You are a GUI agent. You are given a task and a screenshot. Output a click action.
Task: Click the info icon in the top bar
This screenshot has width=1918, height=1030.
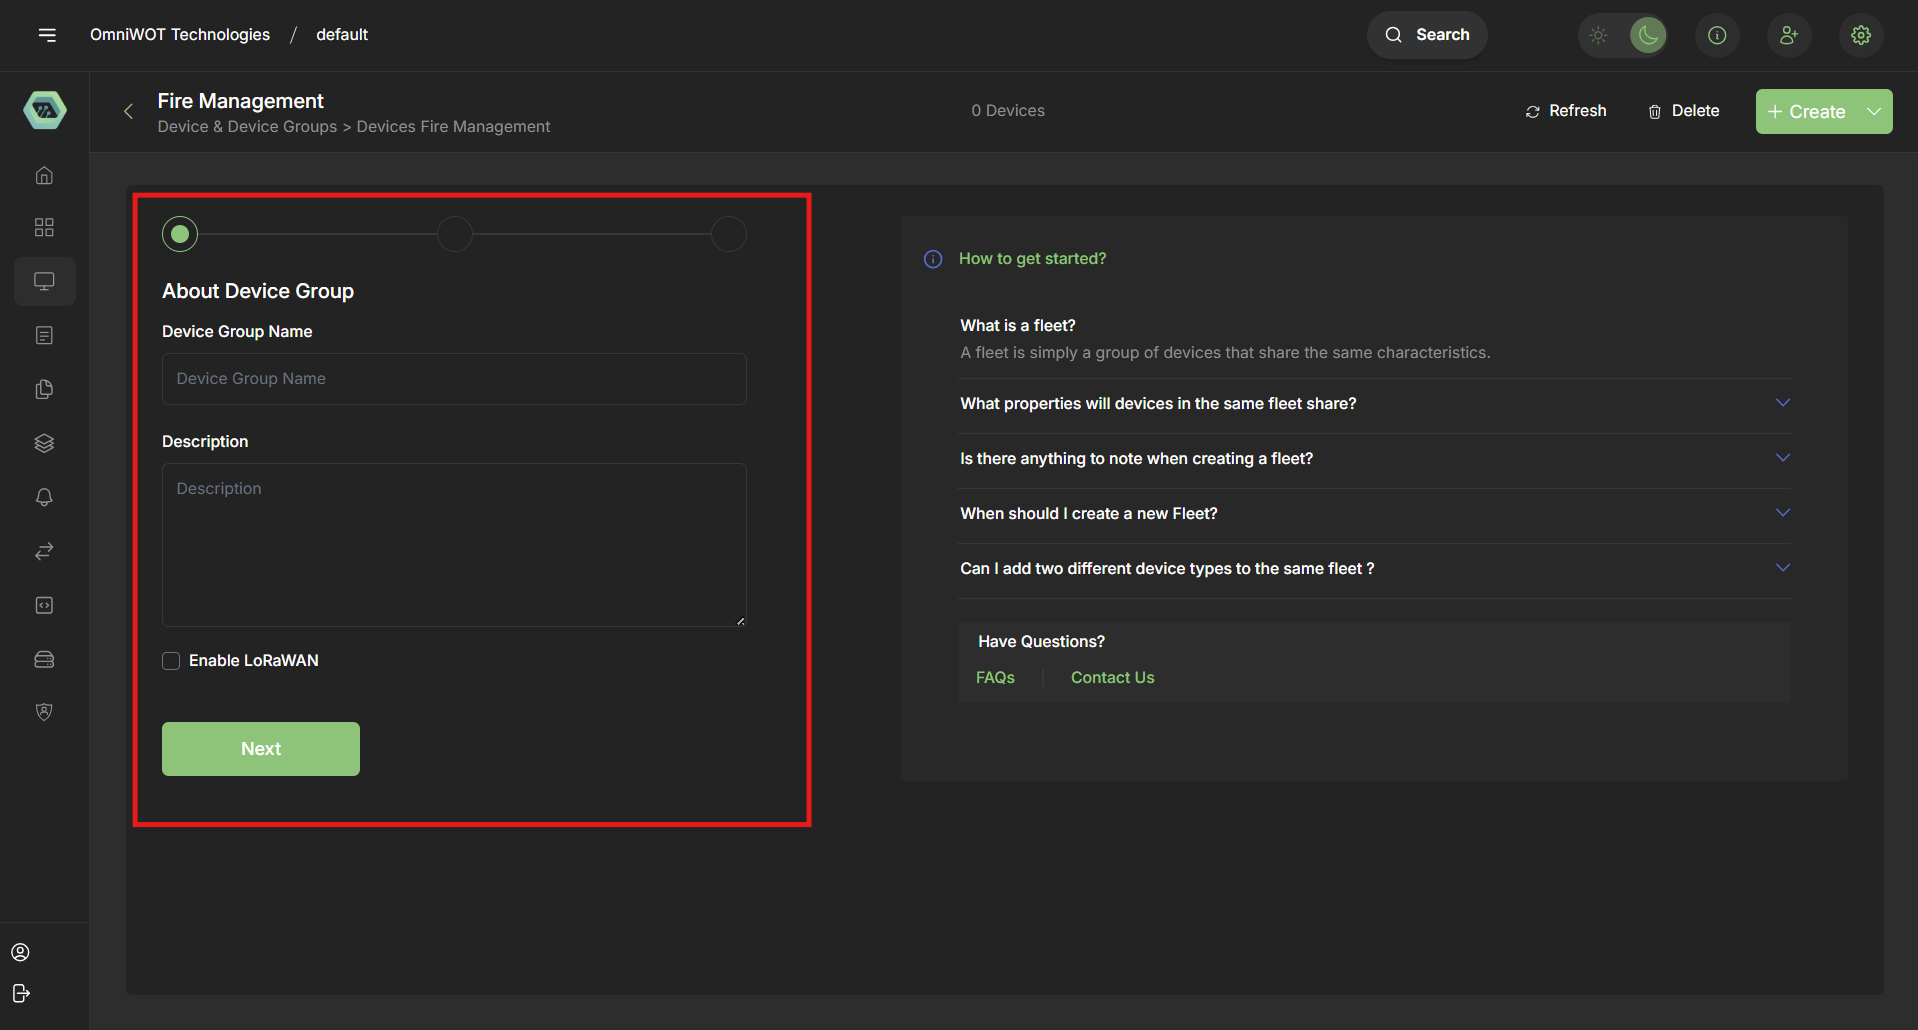pyautogui.click(x=1717, y=35)
